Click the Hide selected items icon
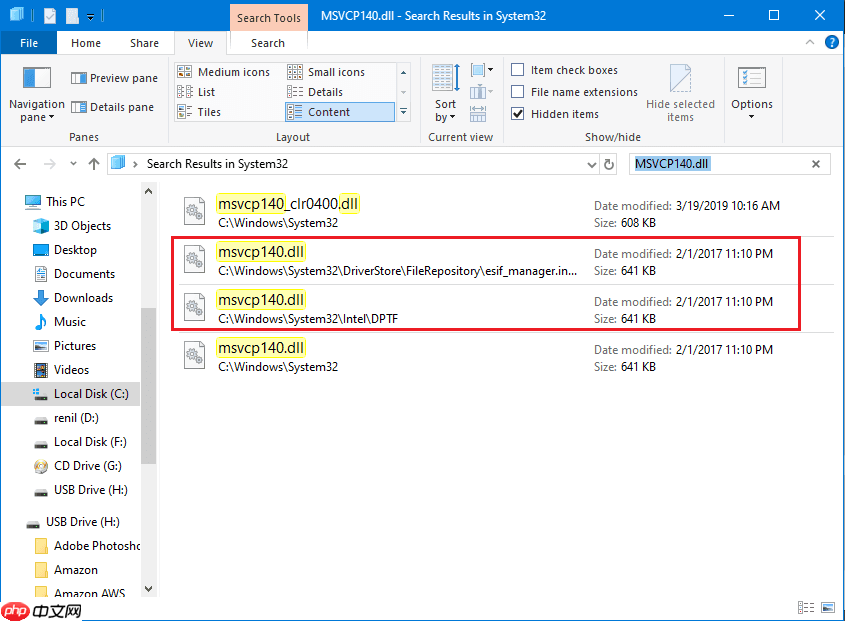845x621 pixels. tap(680, 93)
